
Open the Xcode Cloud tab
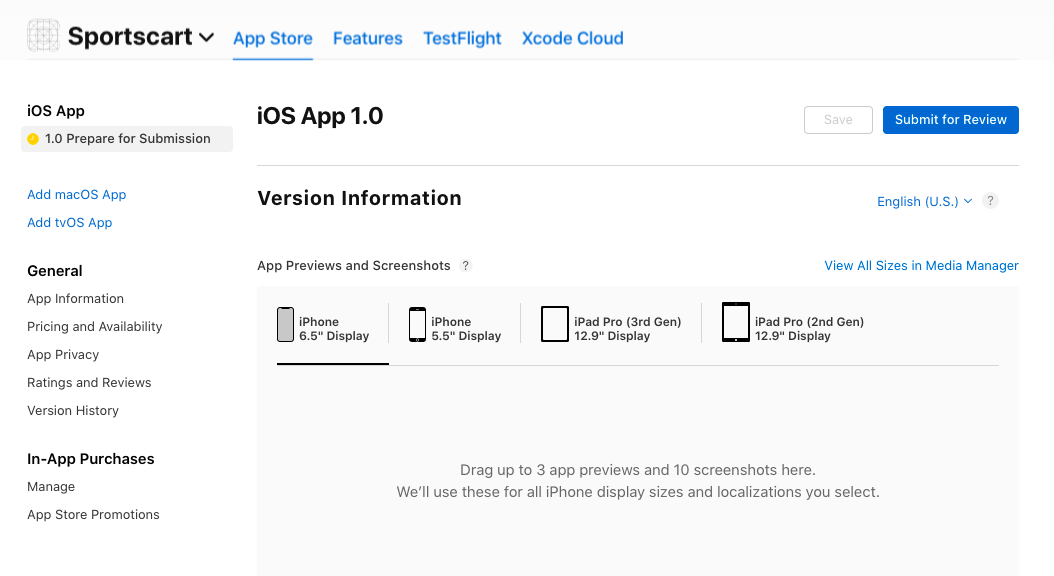[572, 38]
